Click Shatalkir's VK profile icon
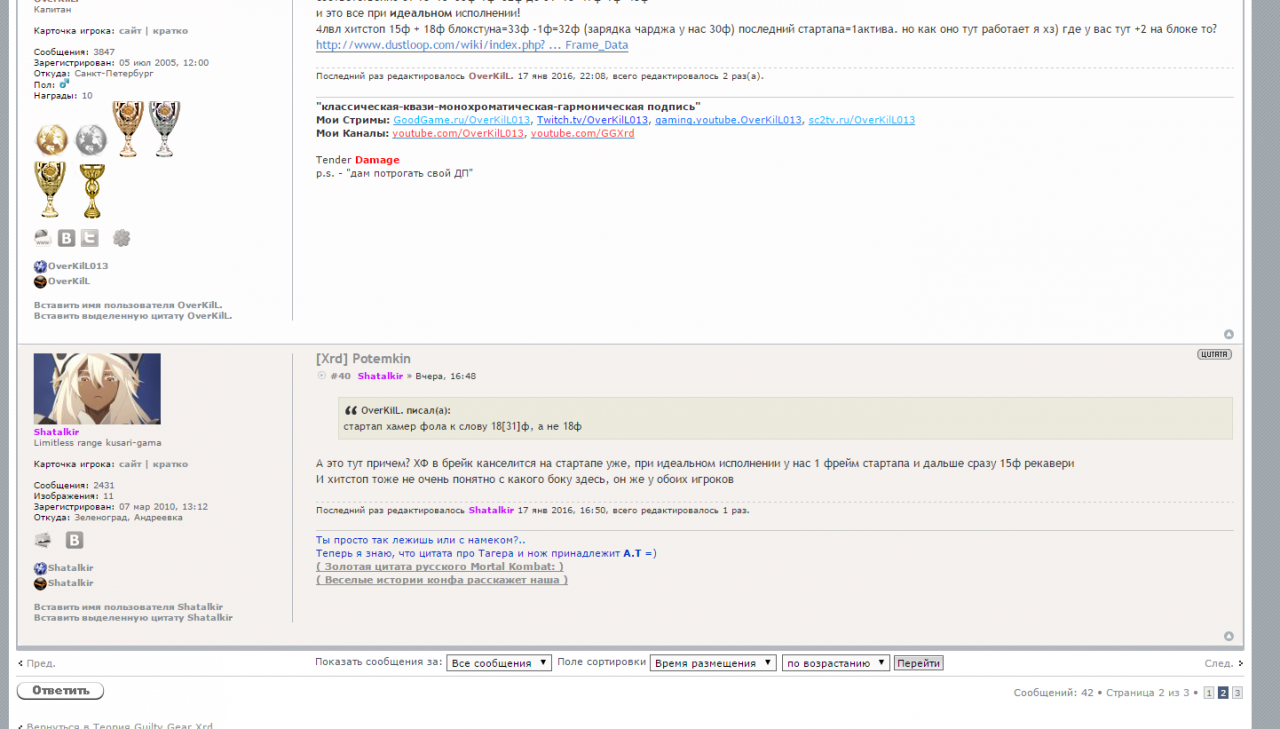Screen dimensions: 1280x729 74,540
